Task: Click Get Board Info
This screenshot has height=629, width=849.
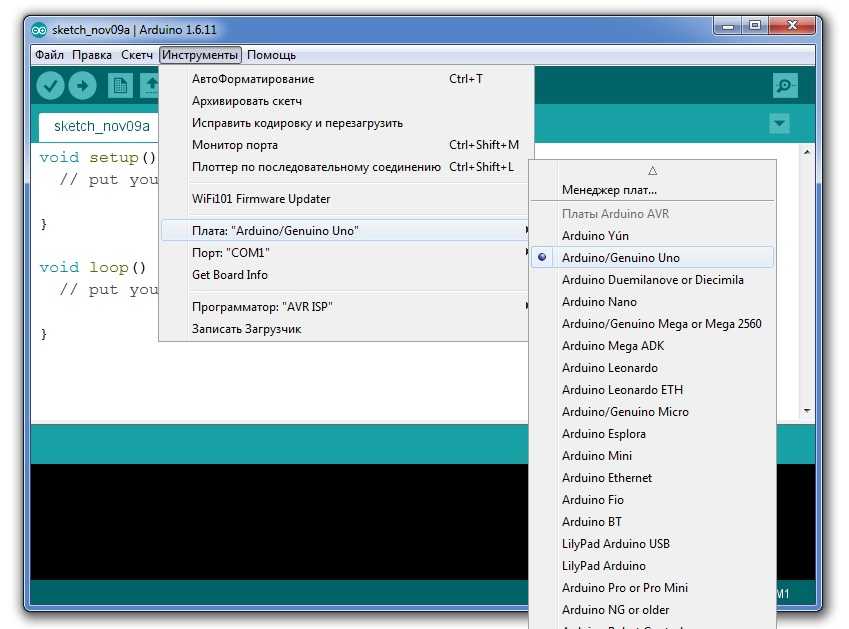Action: (x=230, y=275)
